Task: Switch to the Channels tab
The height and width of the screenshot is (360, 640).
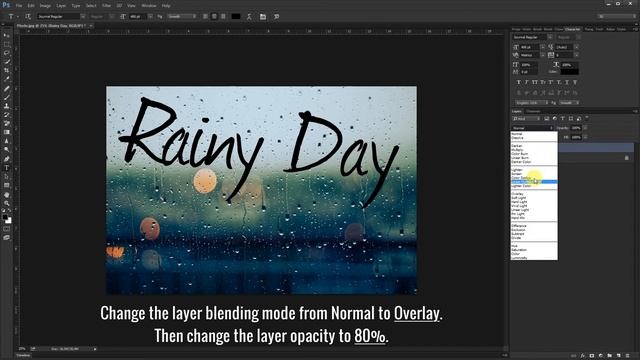Action: pos(533,111)
